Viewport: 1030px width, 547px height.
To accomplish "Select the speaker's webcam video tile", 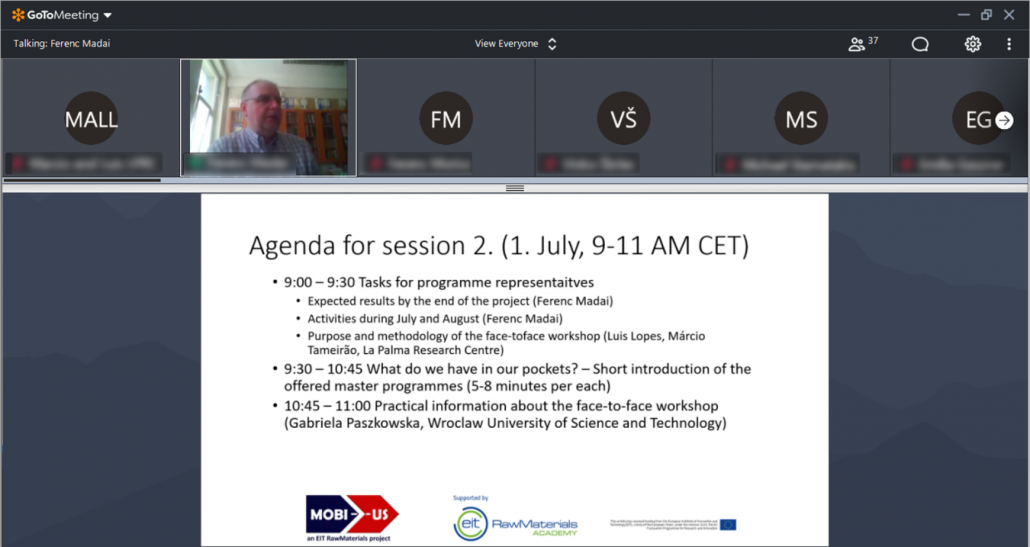I will [268, 117].
